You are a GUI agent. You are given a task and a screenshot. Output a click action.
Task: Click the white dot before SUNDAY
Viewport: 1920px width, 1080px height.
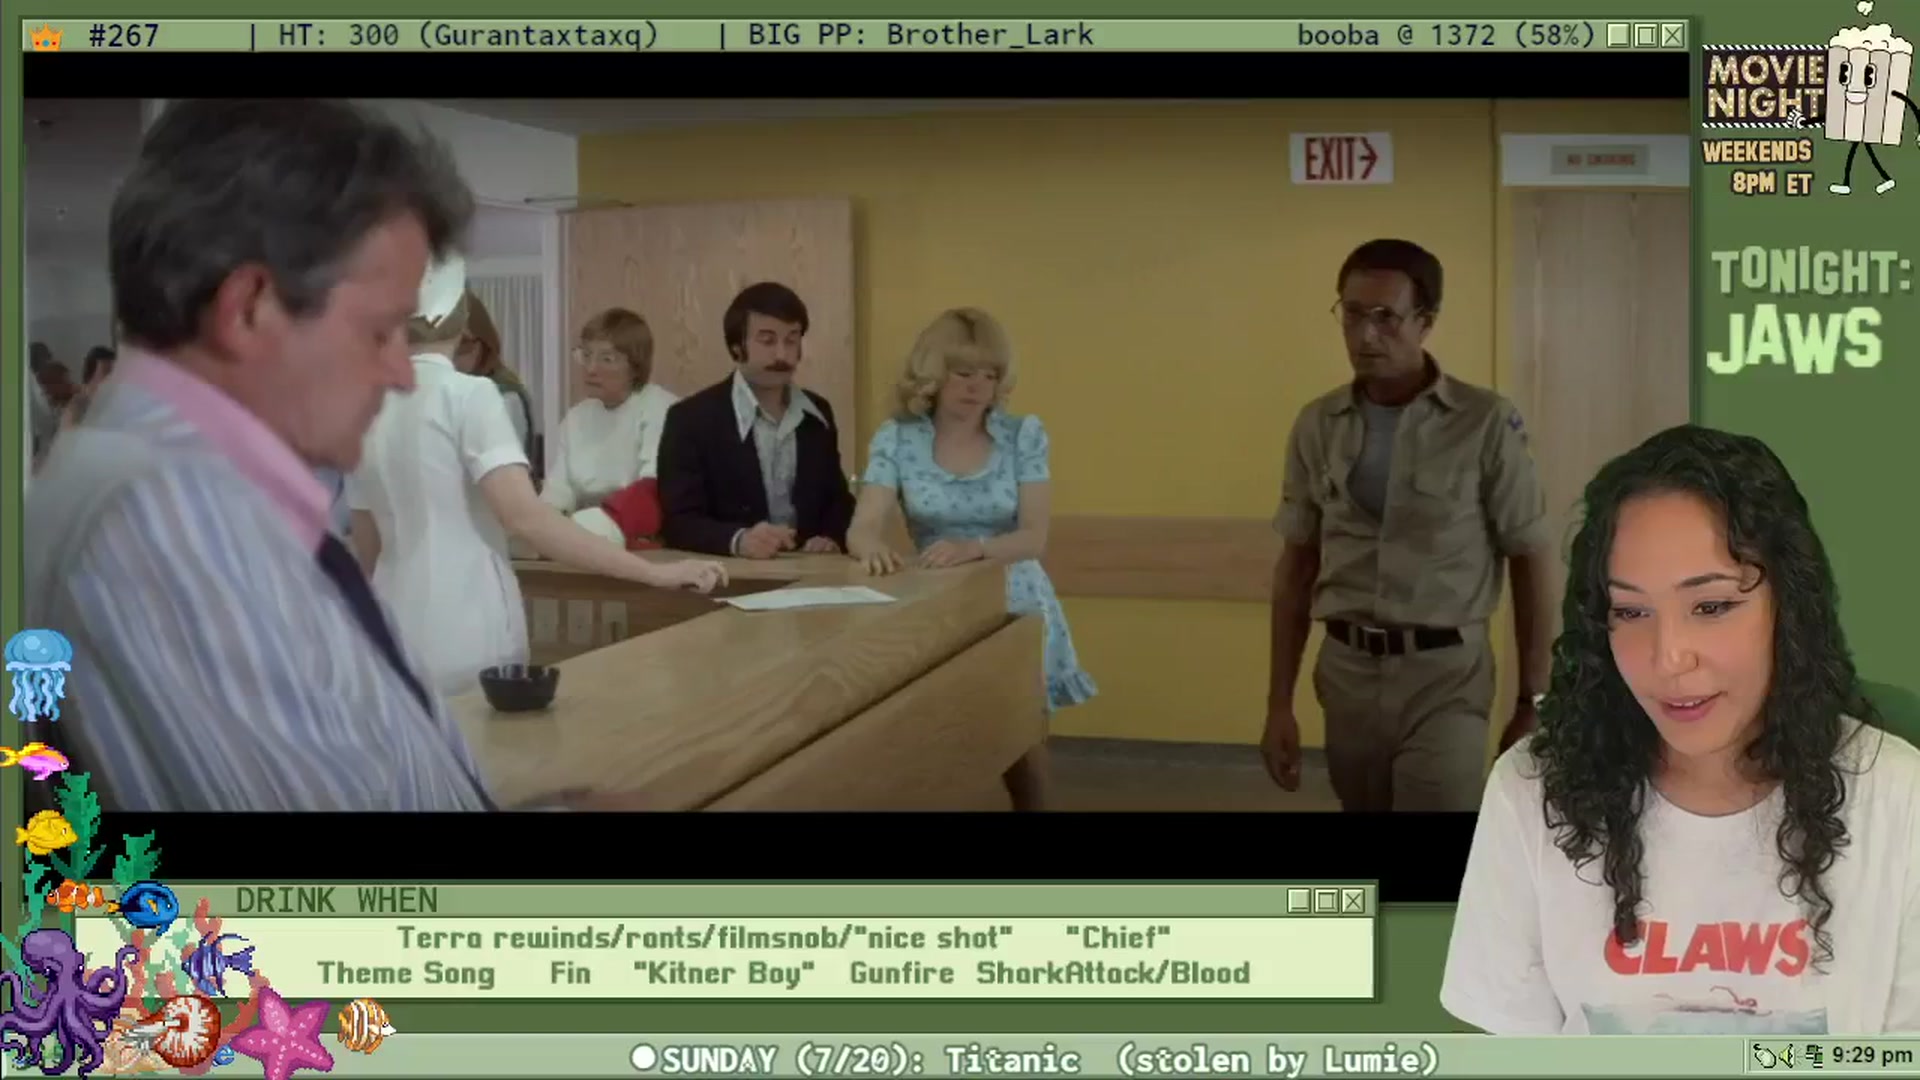pyautogui.click(x=644, y=1057)
